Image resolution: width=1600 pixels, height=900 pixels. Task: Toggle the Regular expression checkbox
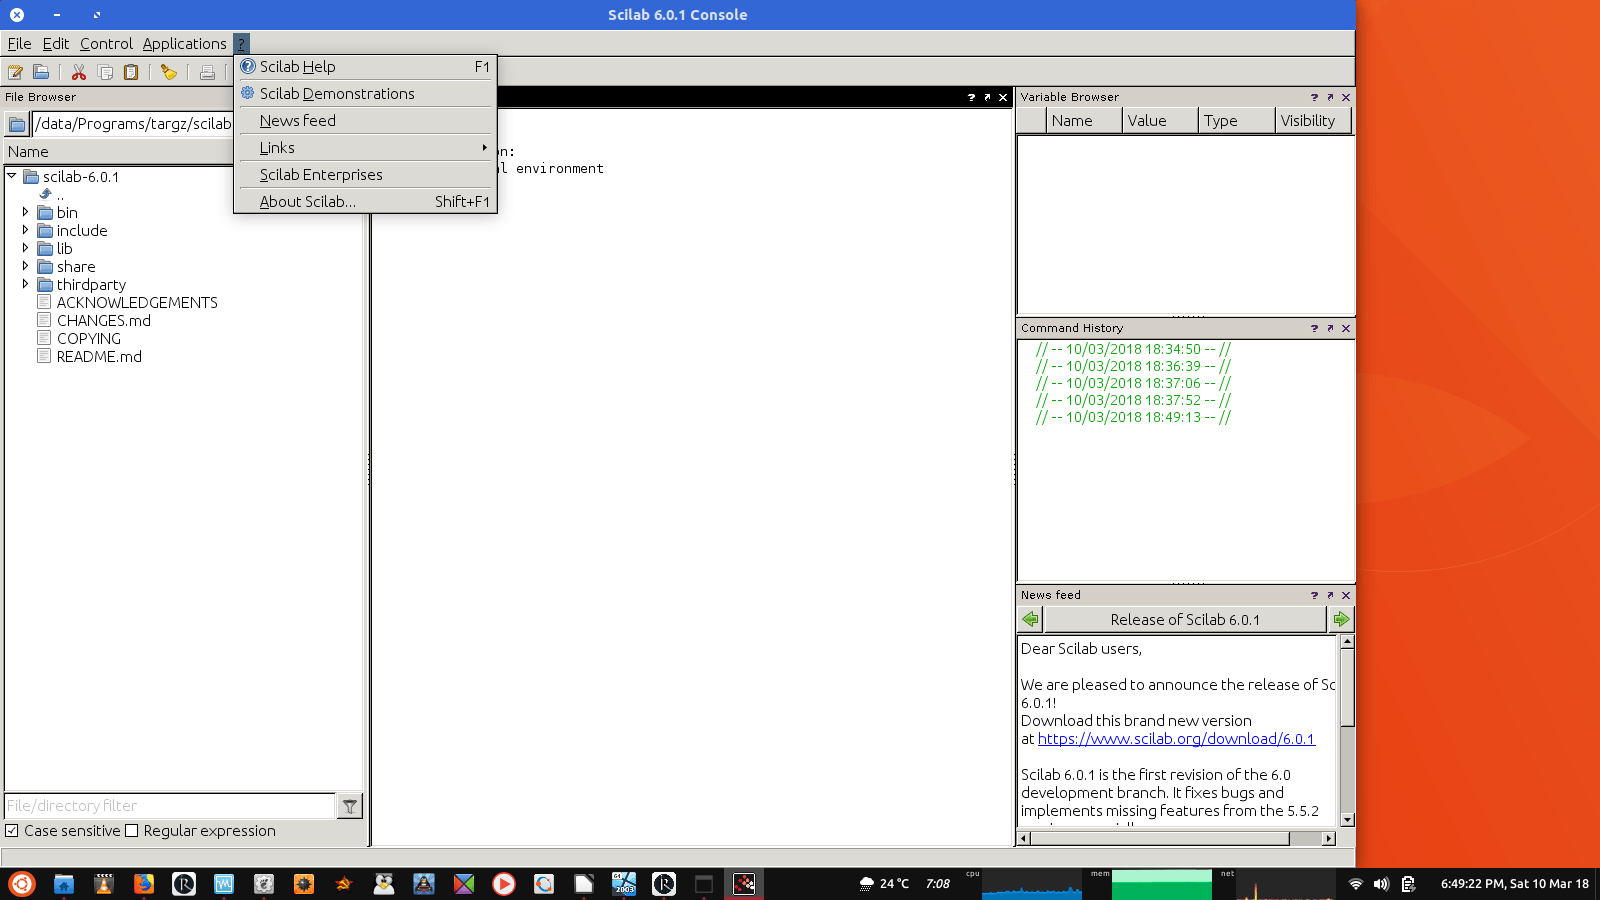click(131, 831)
